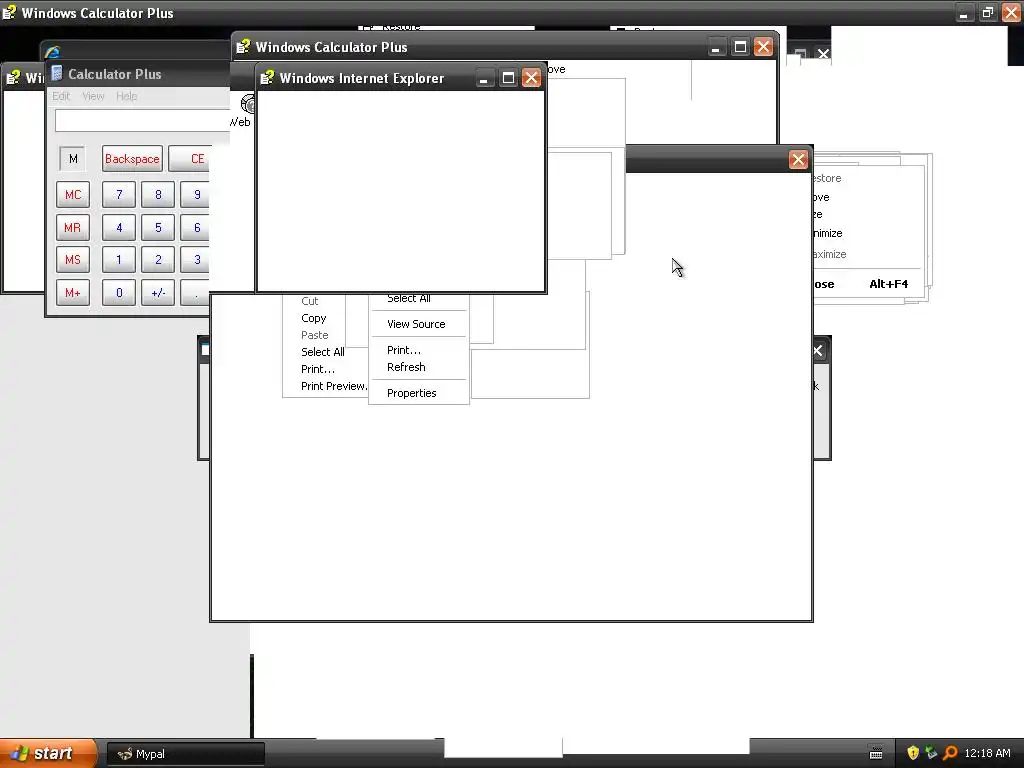Close the top-most Windows Calculator Plus window
This screenshot has height=768, width=1024.
(x=1011, y=12)
